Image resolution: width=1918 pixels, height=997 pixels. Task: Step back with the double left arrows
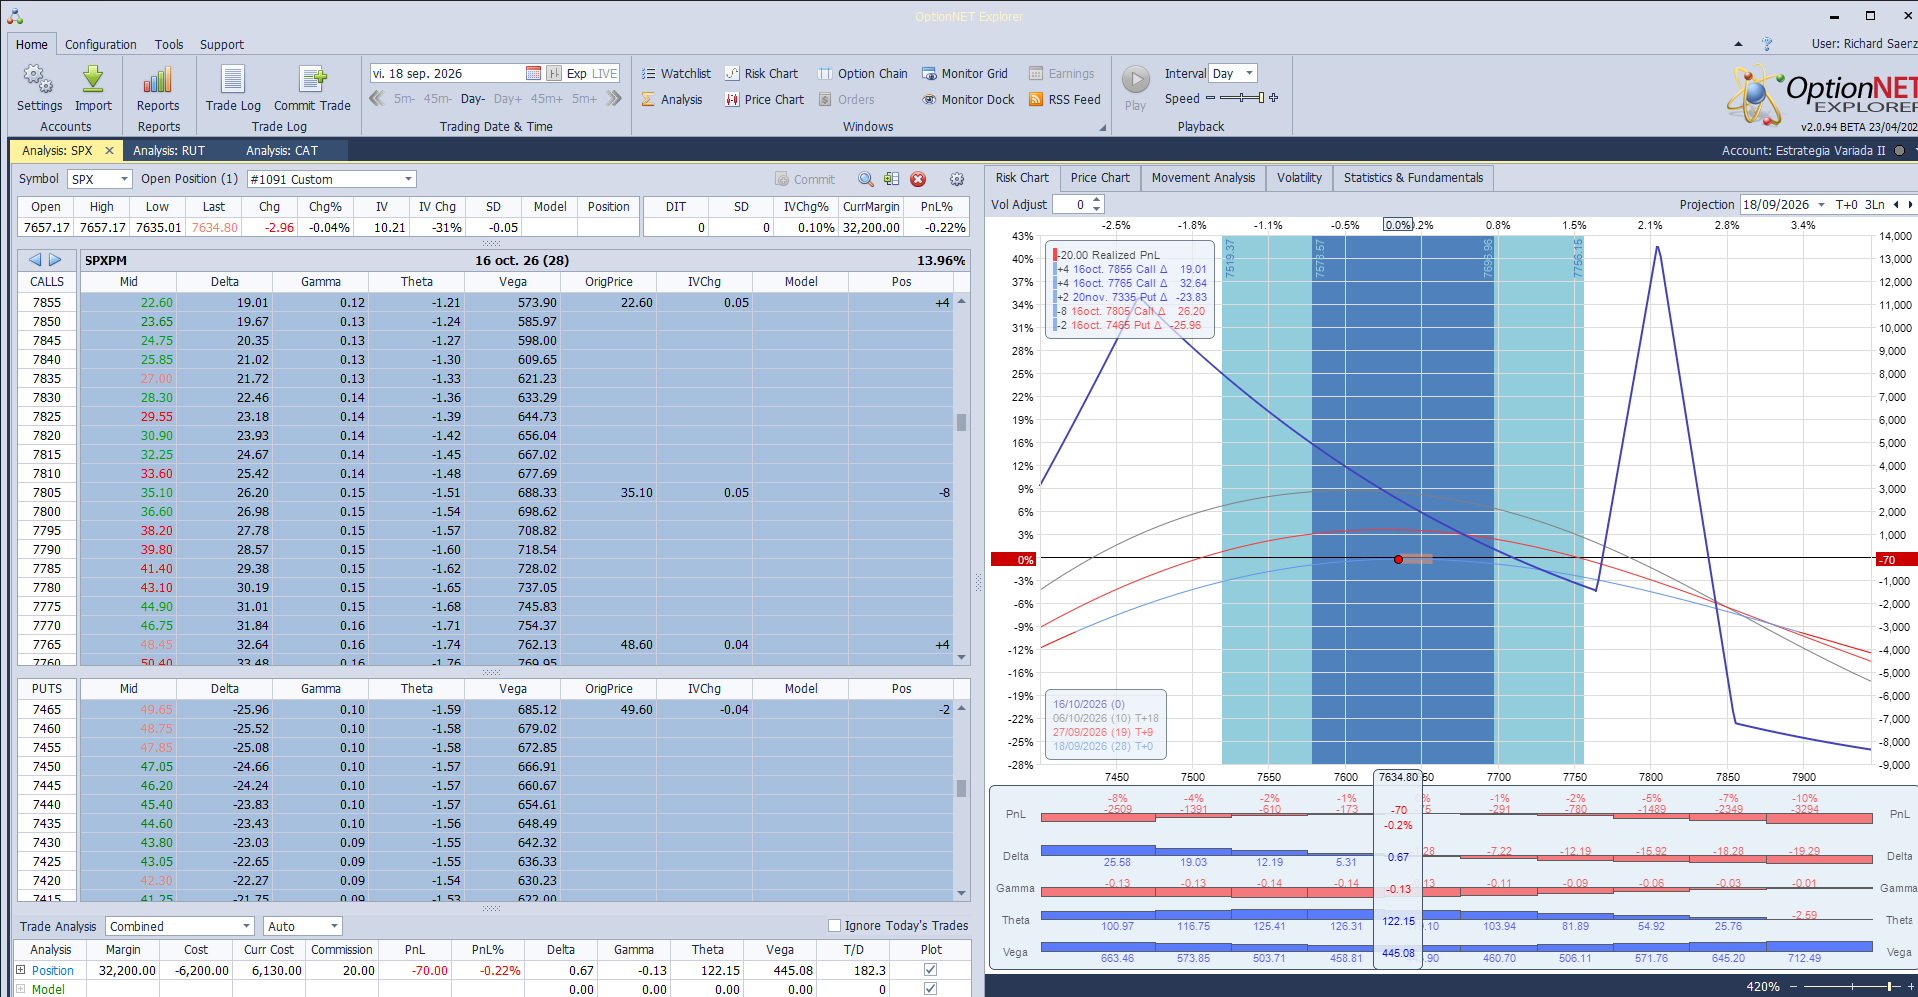pyautogui.click(x=377, y=98)
